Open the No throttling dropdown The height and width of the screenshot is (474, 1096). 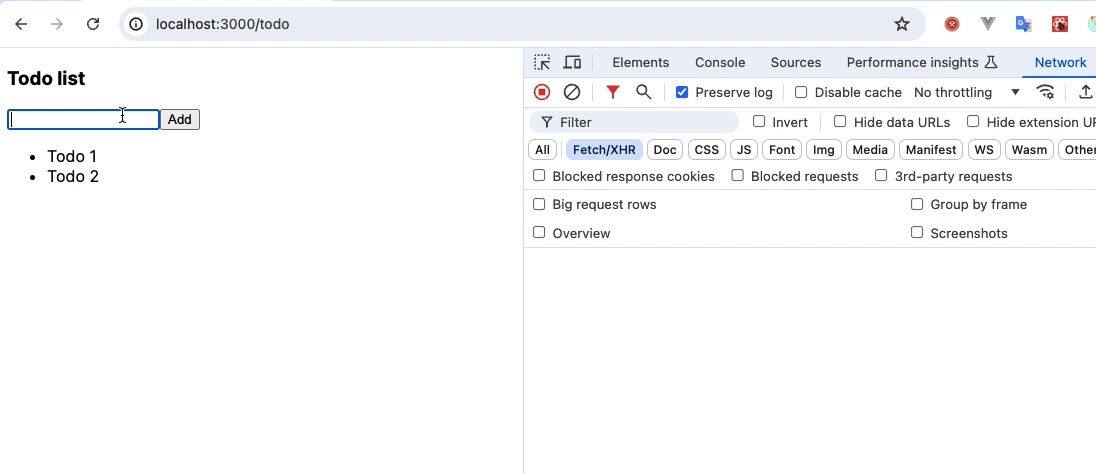click(x=967, y=92)
